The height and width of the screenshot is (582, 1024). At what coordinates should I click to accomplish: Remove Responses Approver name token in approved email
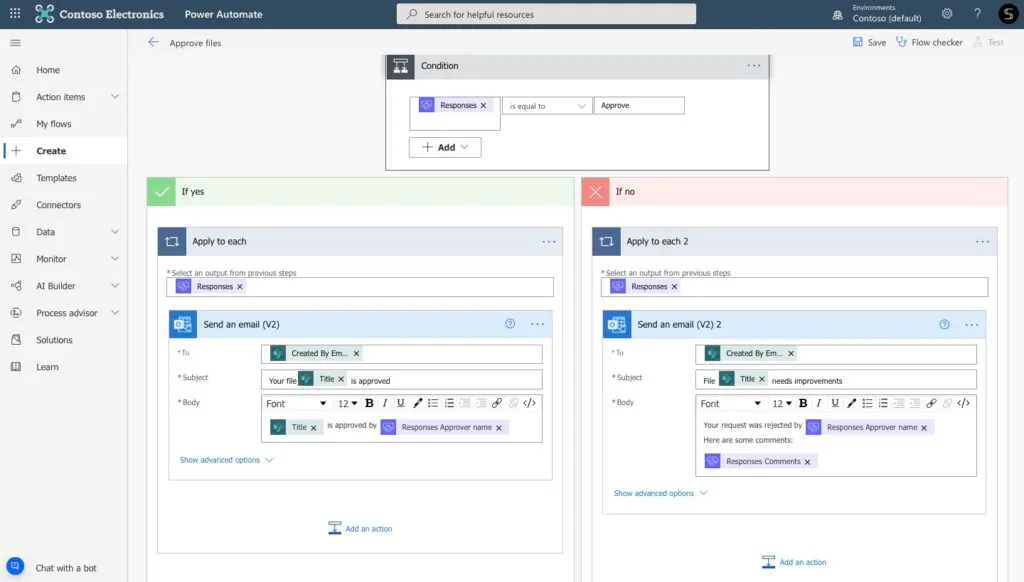coord(499,428)
